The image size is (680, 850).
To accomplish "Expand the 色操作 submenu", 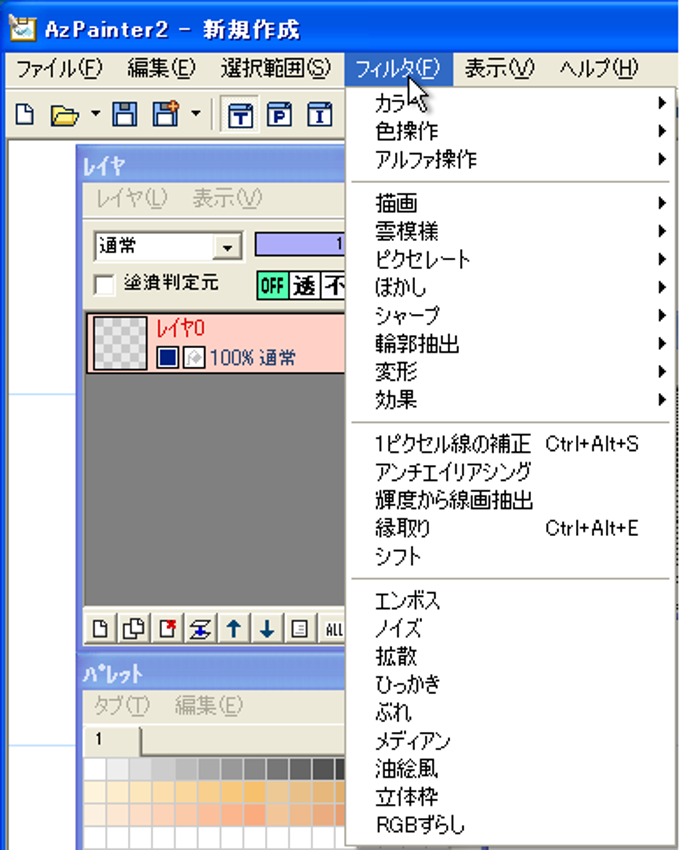I will (510, 131).
